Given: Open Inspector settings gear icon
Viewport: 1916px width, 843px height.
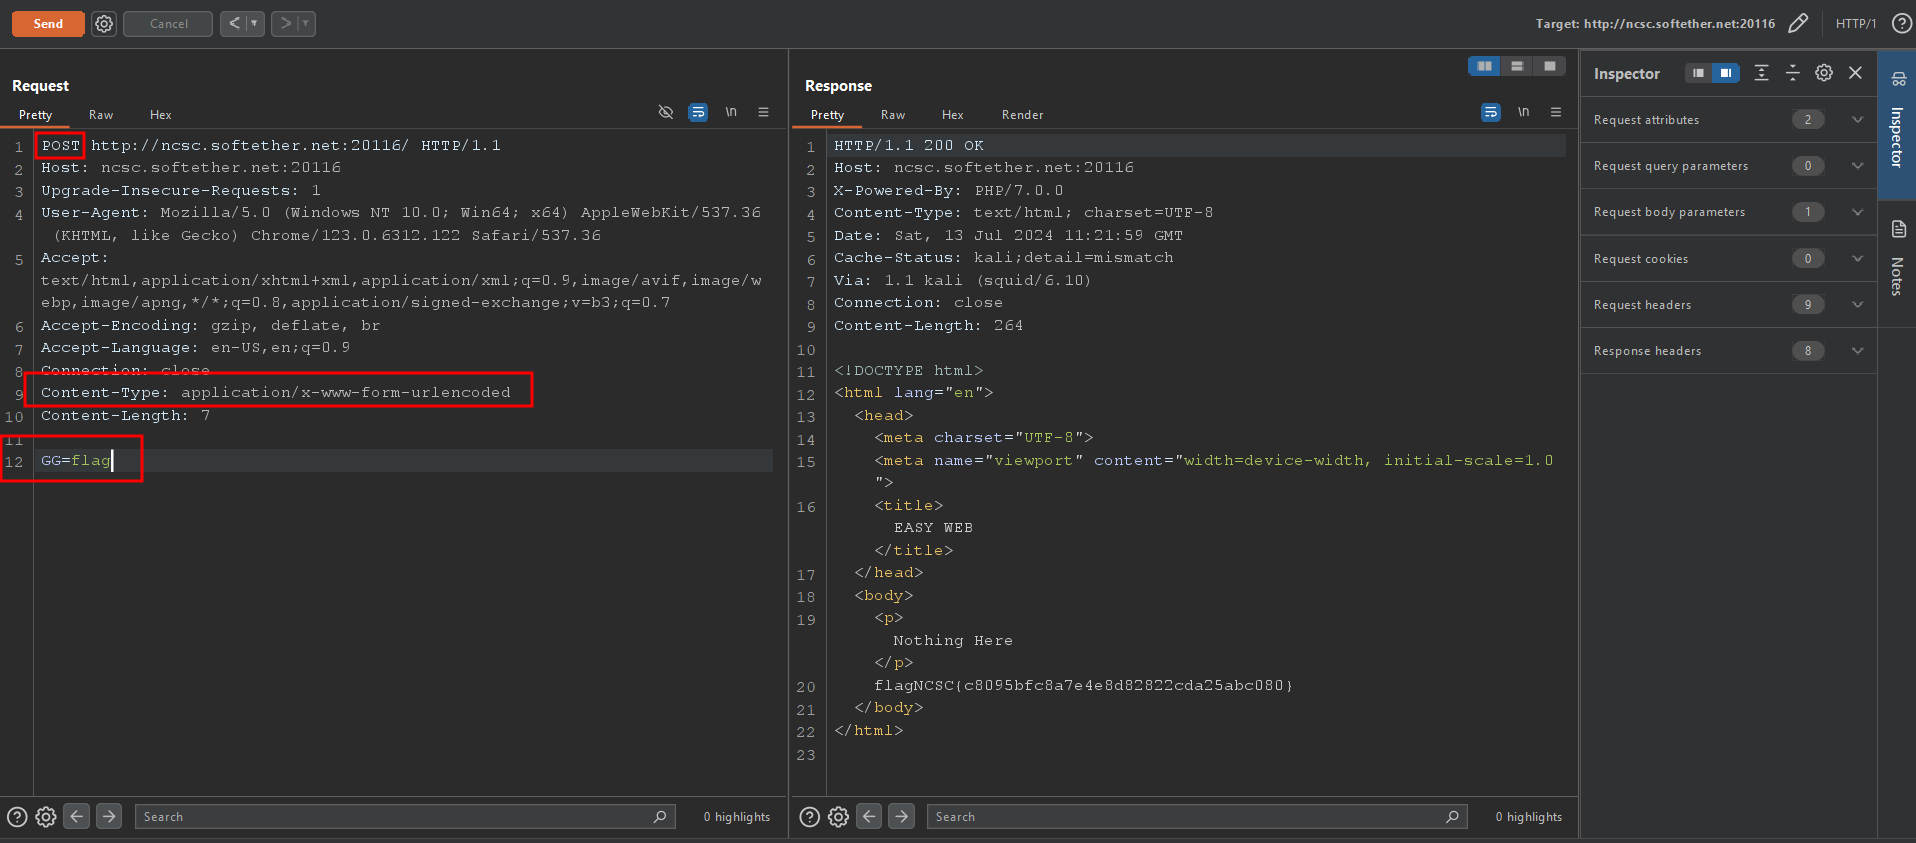Looking at the screenshot, I should [1824, 73].
